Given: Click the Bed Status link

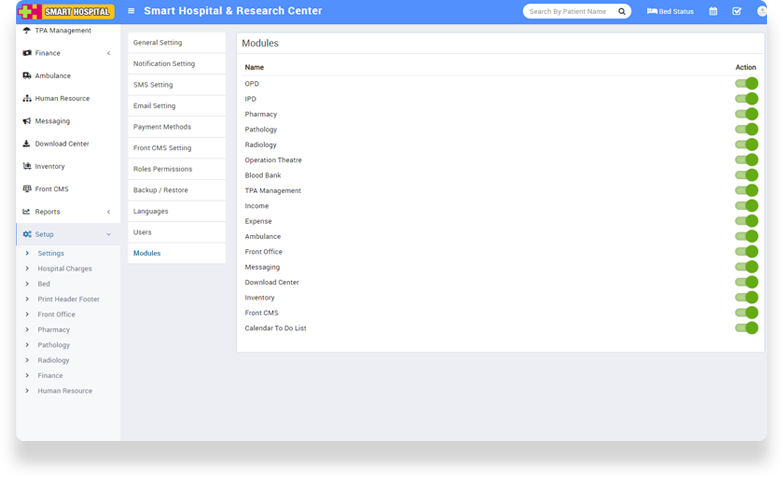Looking at the screenshot, I should (670, 11).
